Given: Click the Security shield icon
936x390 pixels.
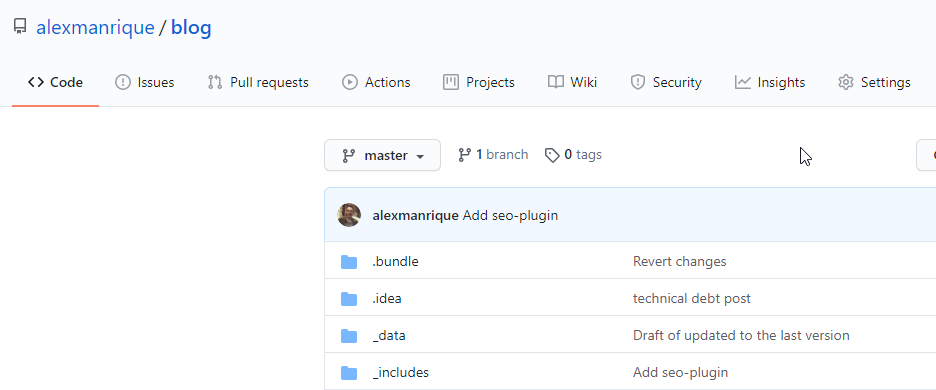Looking at the screenshot, I should (x=638, y=82).
